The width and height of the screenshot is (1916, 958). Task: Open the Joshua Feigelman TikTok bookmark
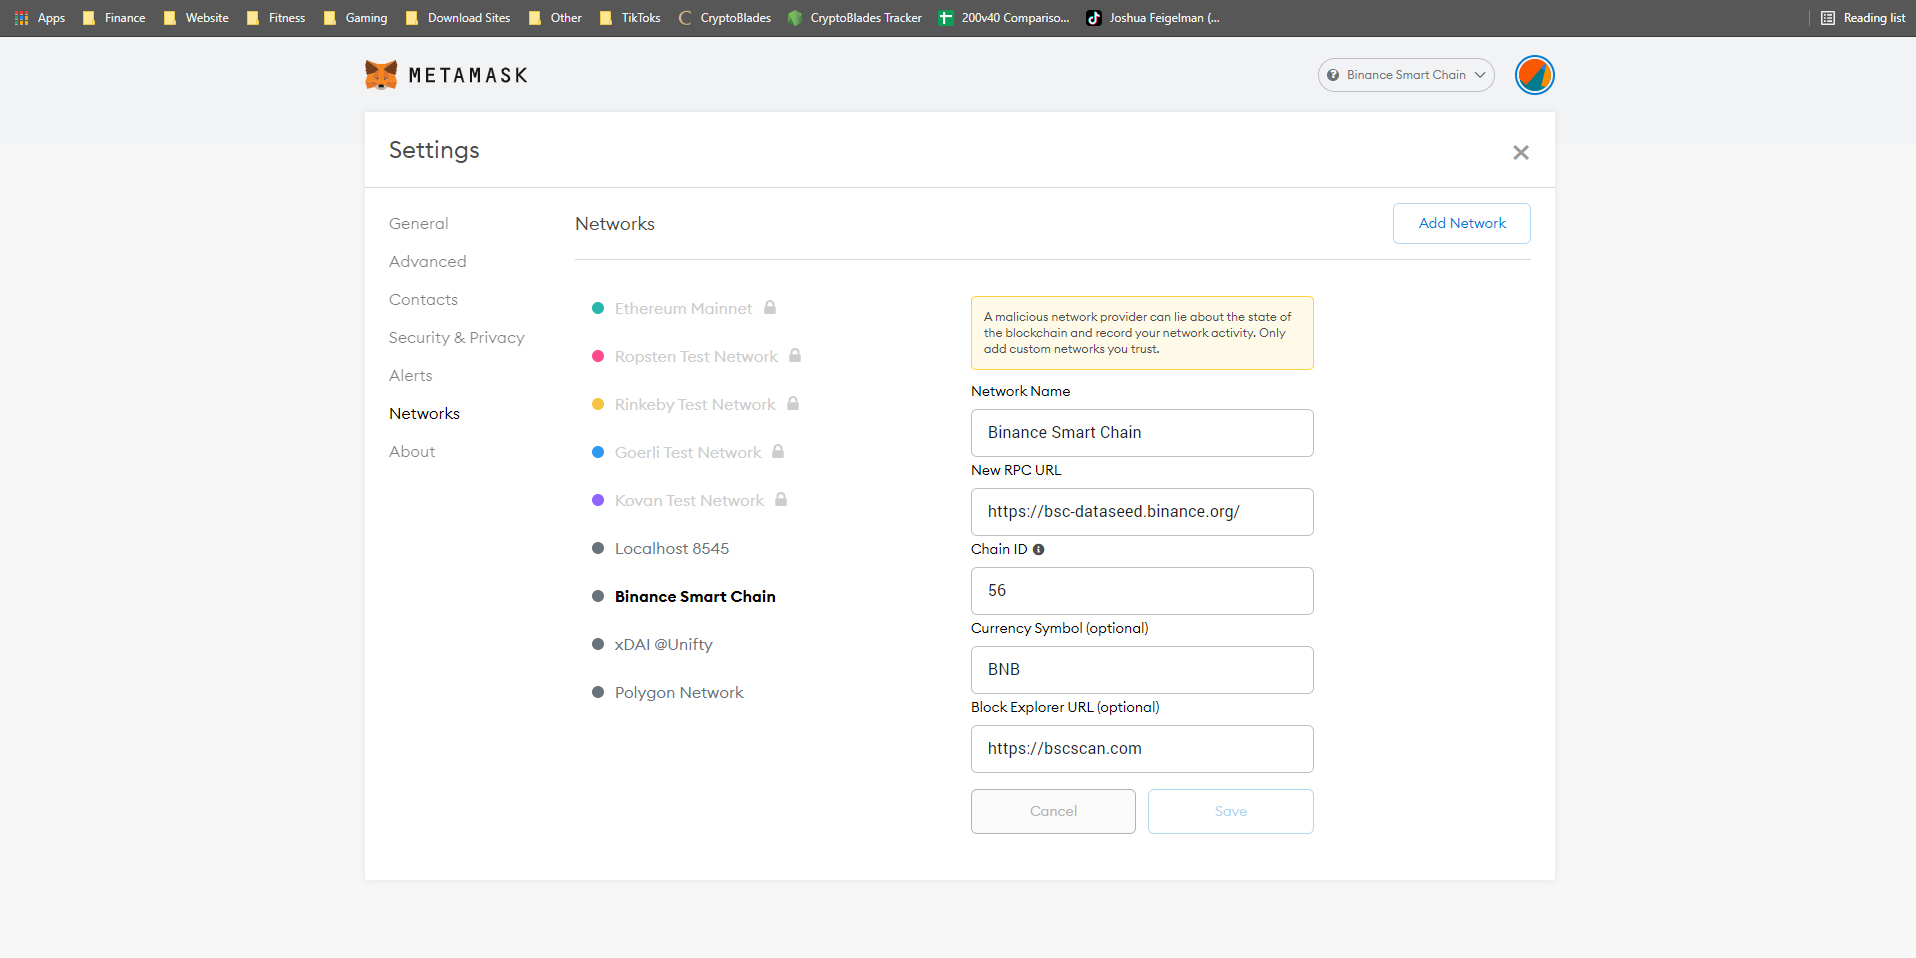point(1154,18)
